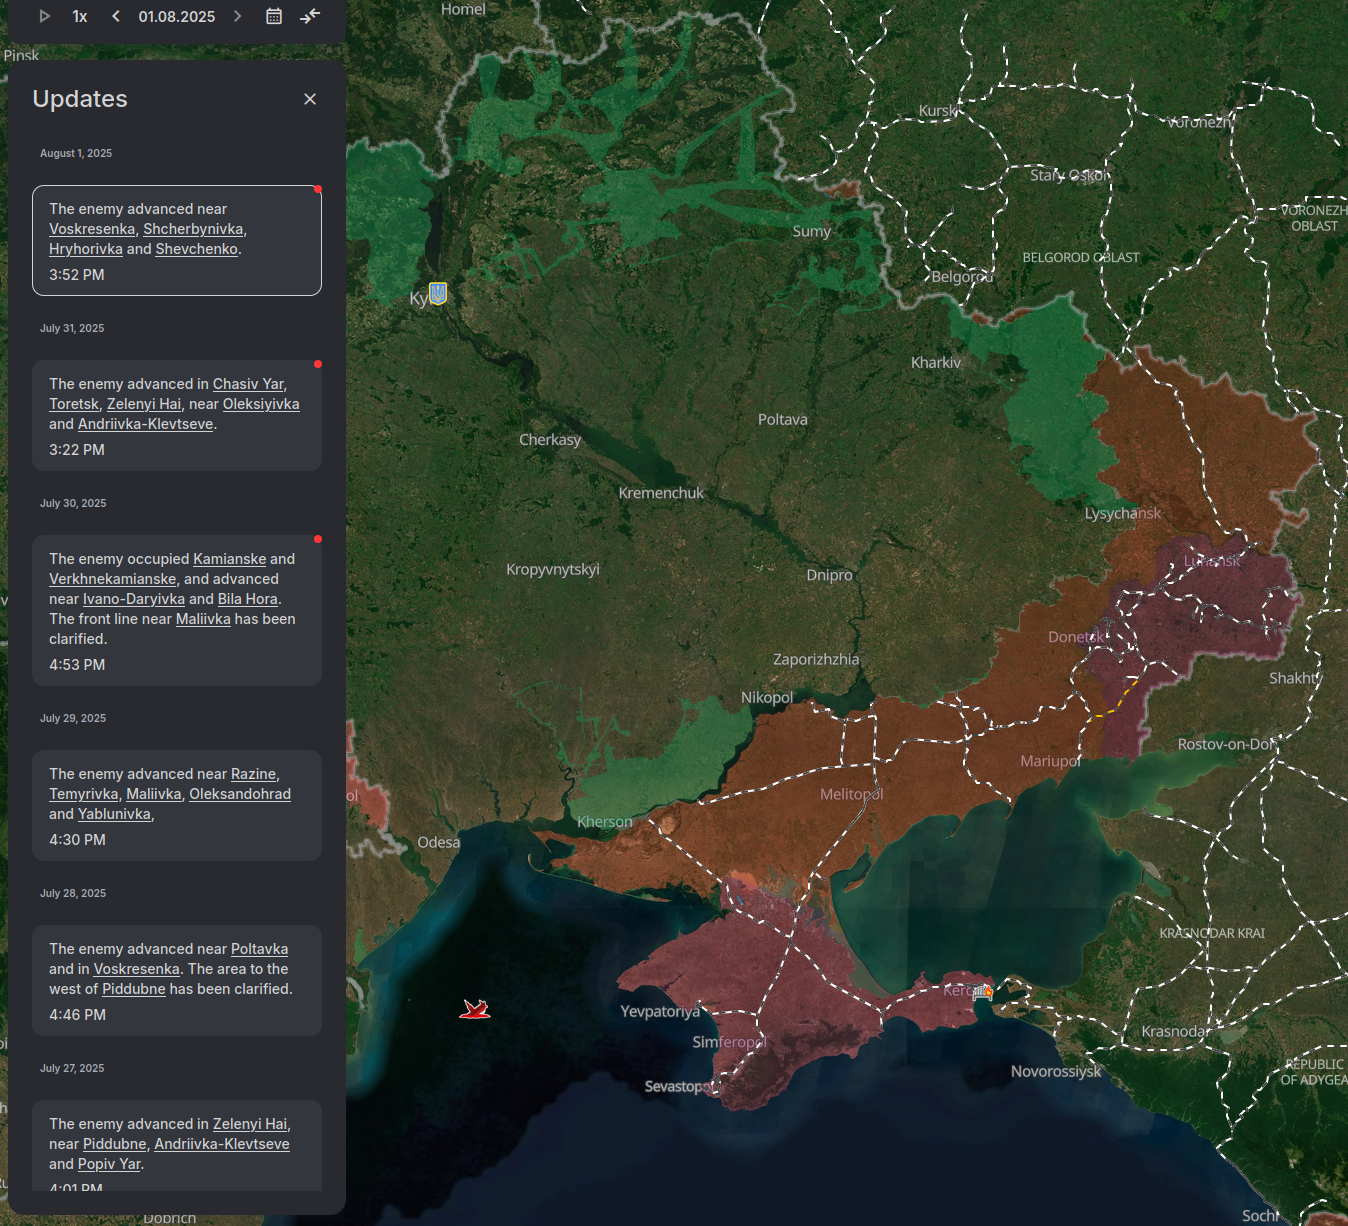Go to the previous date with left chevron
Image resolution: width=1348 pixels, height=1226 pixels.
(x=116, y=16)
